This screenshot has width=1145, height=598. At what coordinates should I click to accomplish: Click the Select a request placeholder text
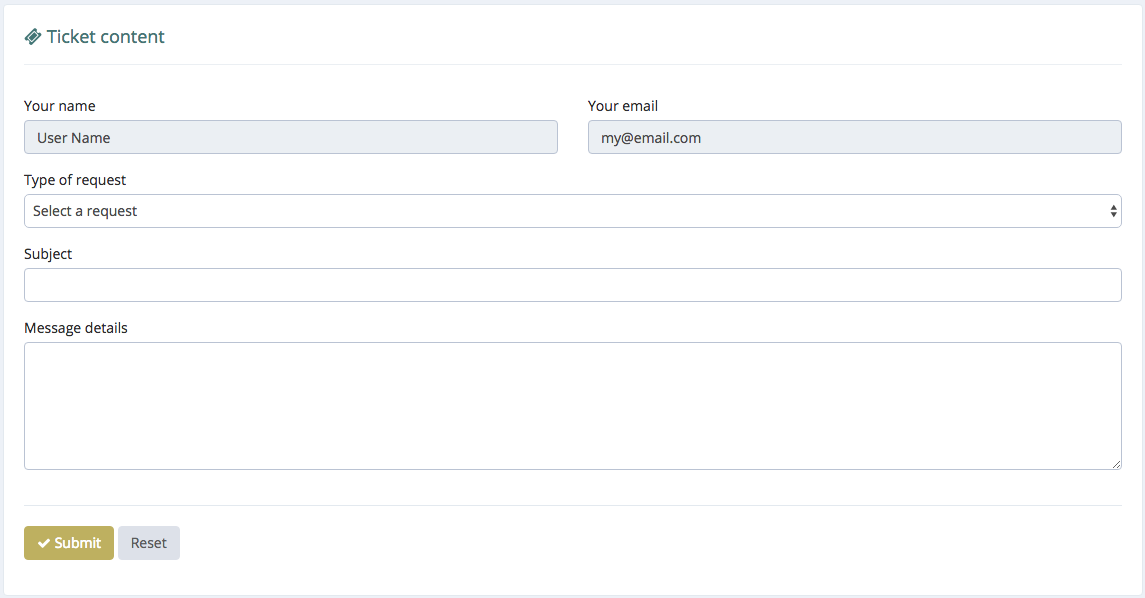(85, 211)
